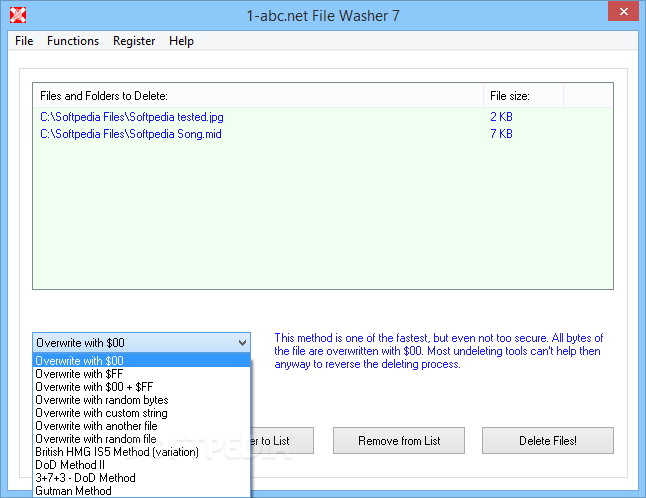Screen dimensions: 646x498
Task: Select 'Overwrite with another file' option
Action: (141, 426)
